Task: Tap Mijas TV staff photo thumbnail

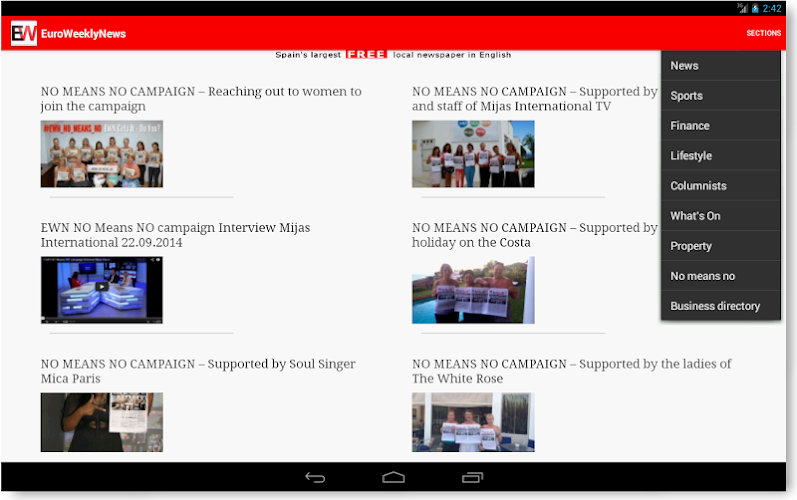Action: pos(473,154)
